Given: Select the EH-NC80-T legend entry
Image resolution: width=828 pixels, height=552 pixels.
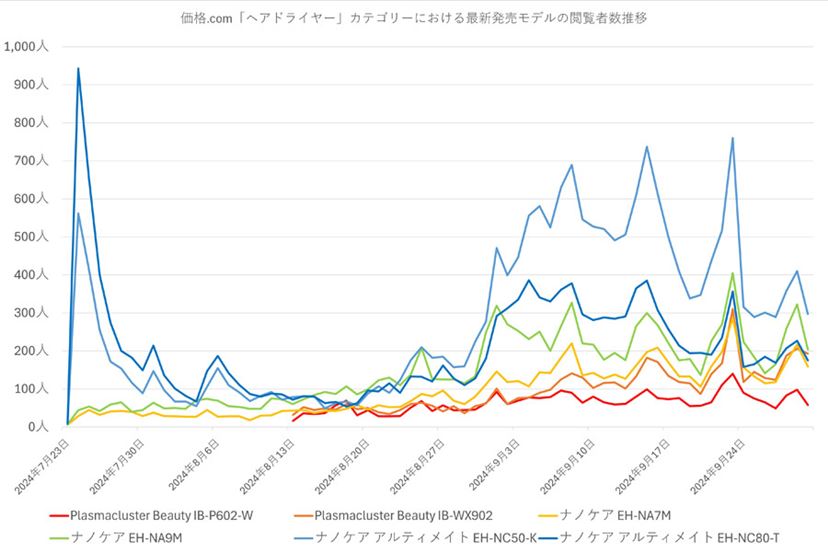Looking at the screenshot, I should tap(659, 538).
